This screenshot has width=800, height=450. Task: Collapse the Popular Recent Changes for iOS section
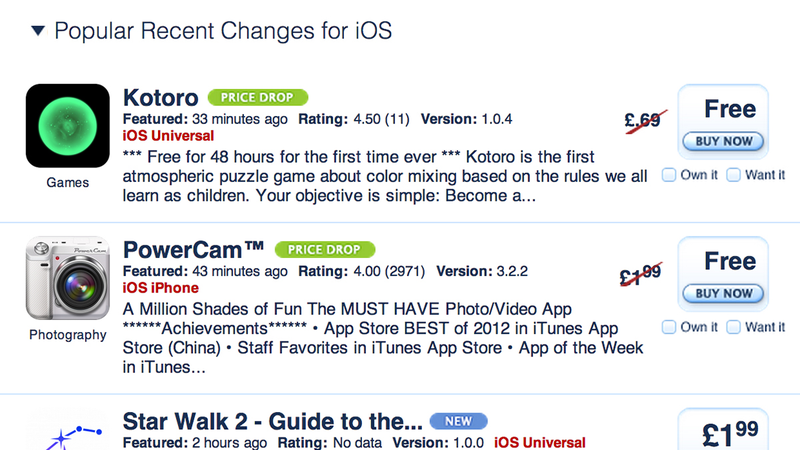(38, 31)
